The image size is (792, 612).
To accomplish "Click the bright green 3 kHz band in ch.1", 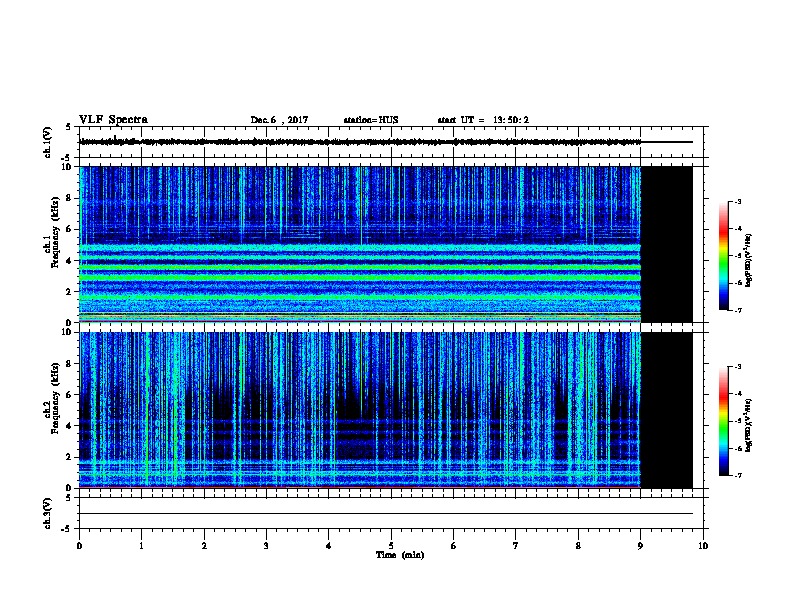I will click(360, 277).
